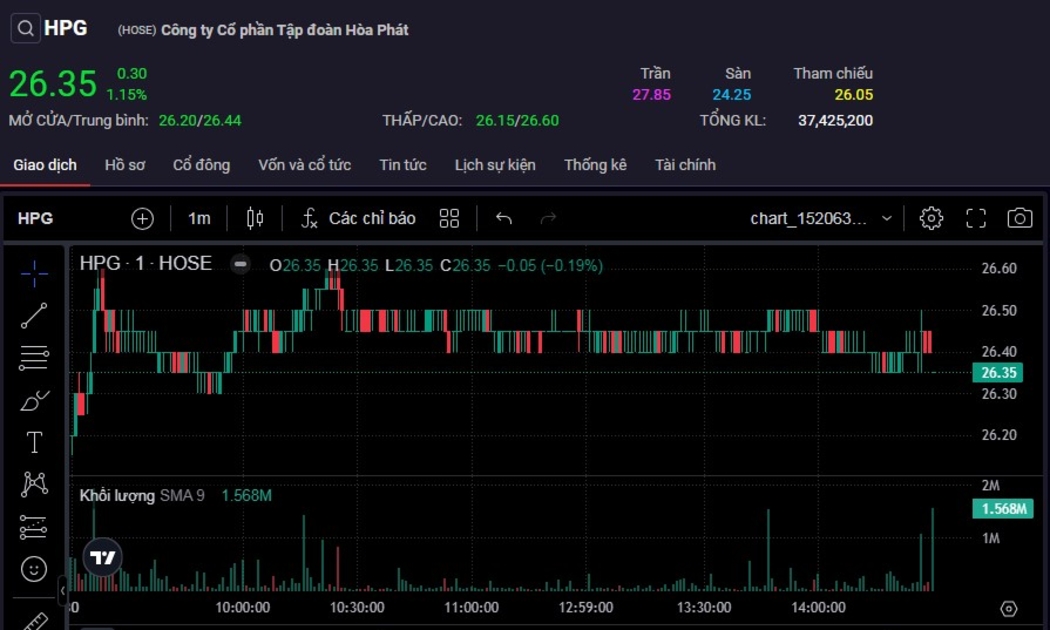Collapse the HPG chart legend toggle
The height and width of the screenshot is (630, 1050).
[x=240, y=265]
